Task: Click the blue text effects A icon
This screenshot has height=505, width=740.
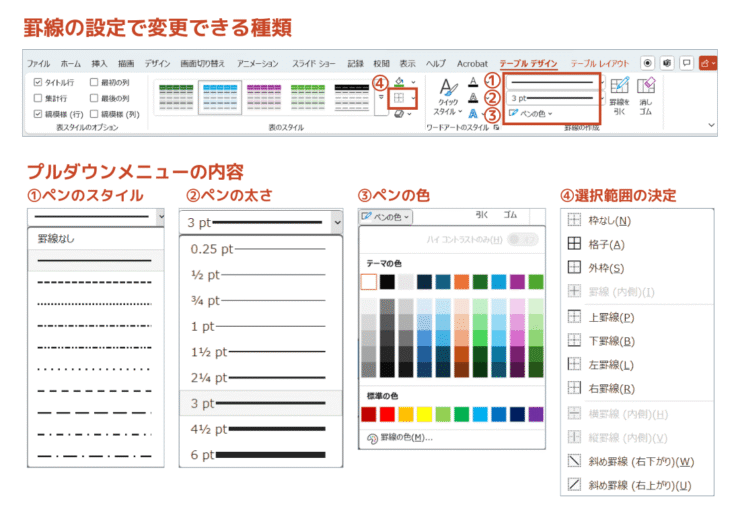Action: click(473, 114)
